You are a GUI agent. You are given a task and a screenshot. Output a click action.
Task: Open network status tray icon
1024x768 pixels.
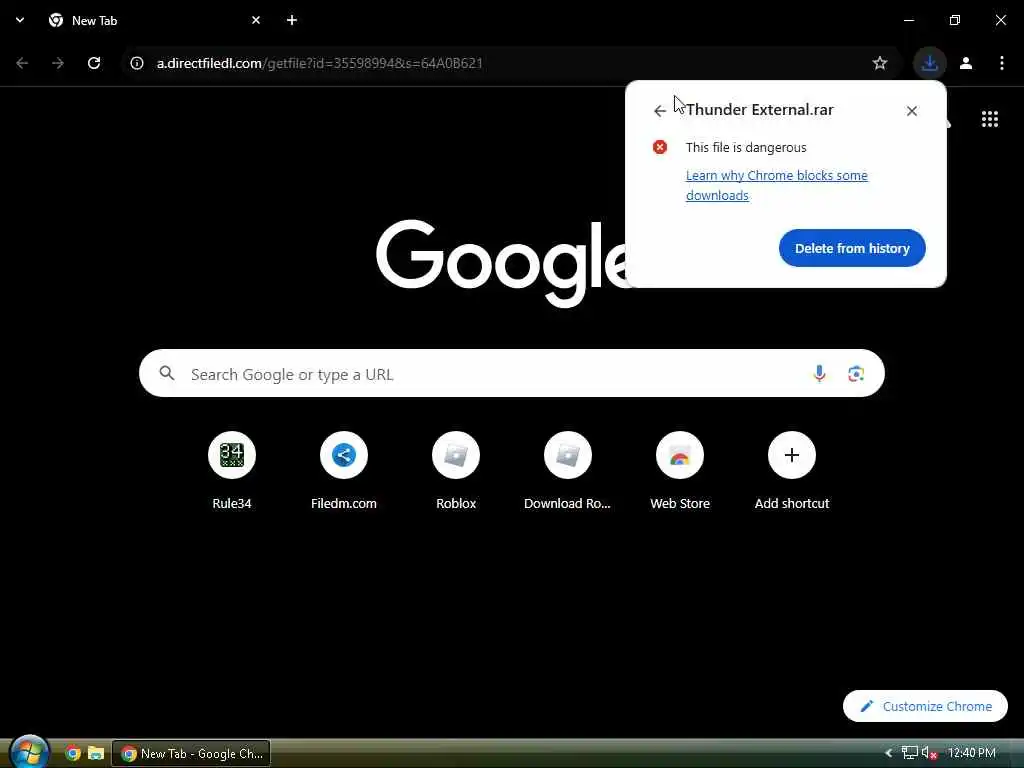[x=909, y=754]
